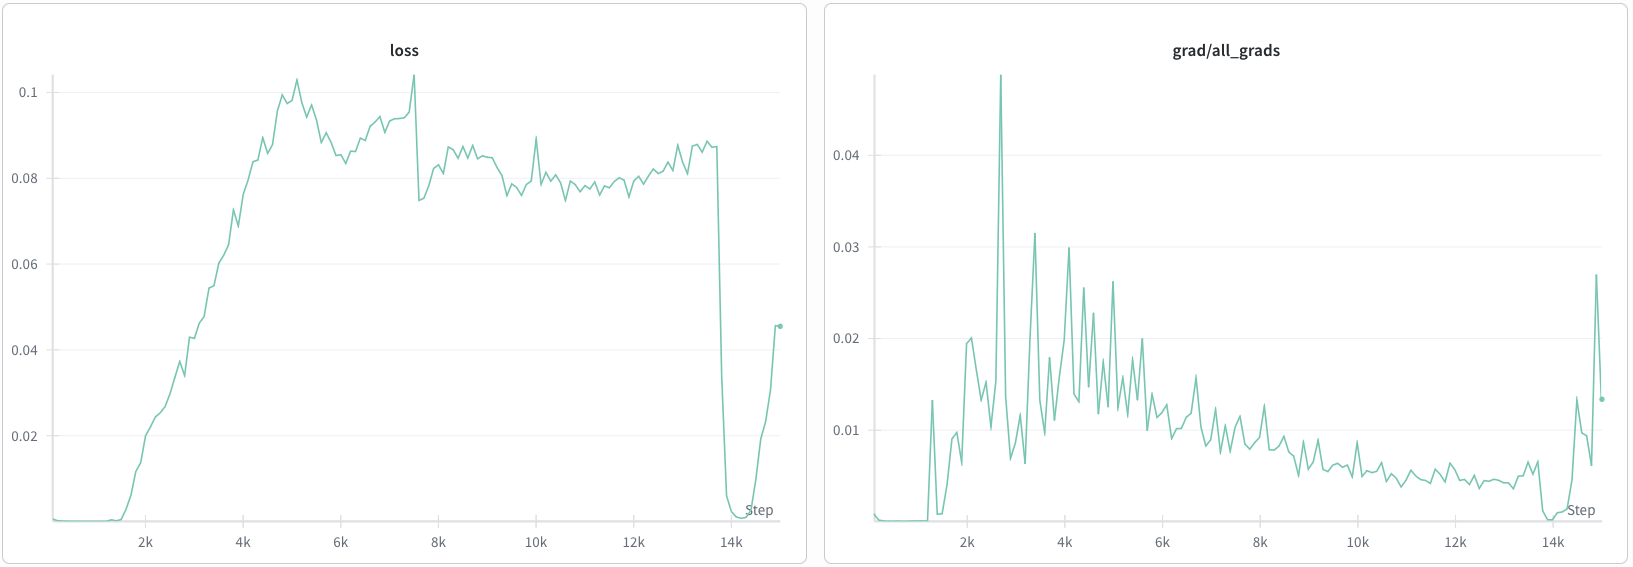Click the 0.02 y-axis label on the loss chart
The height and width of the screenshot is (567, 1633).
click(25, 437)
